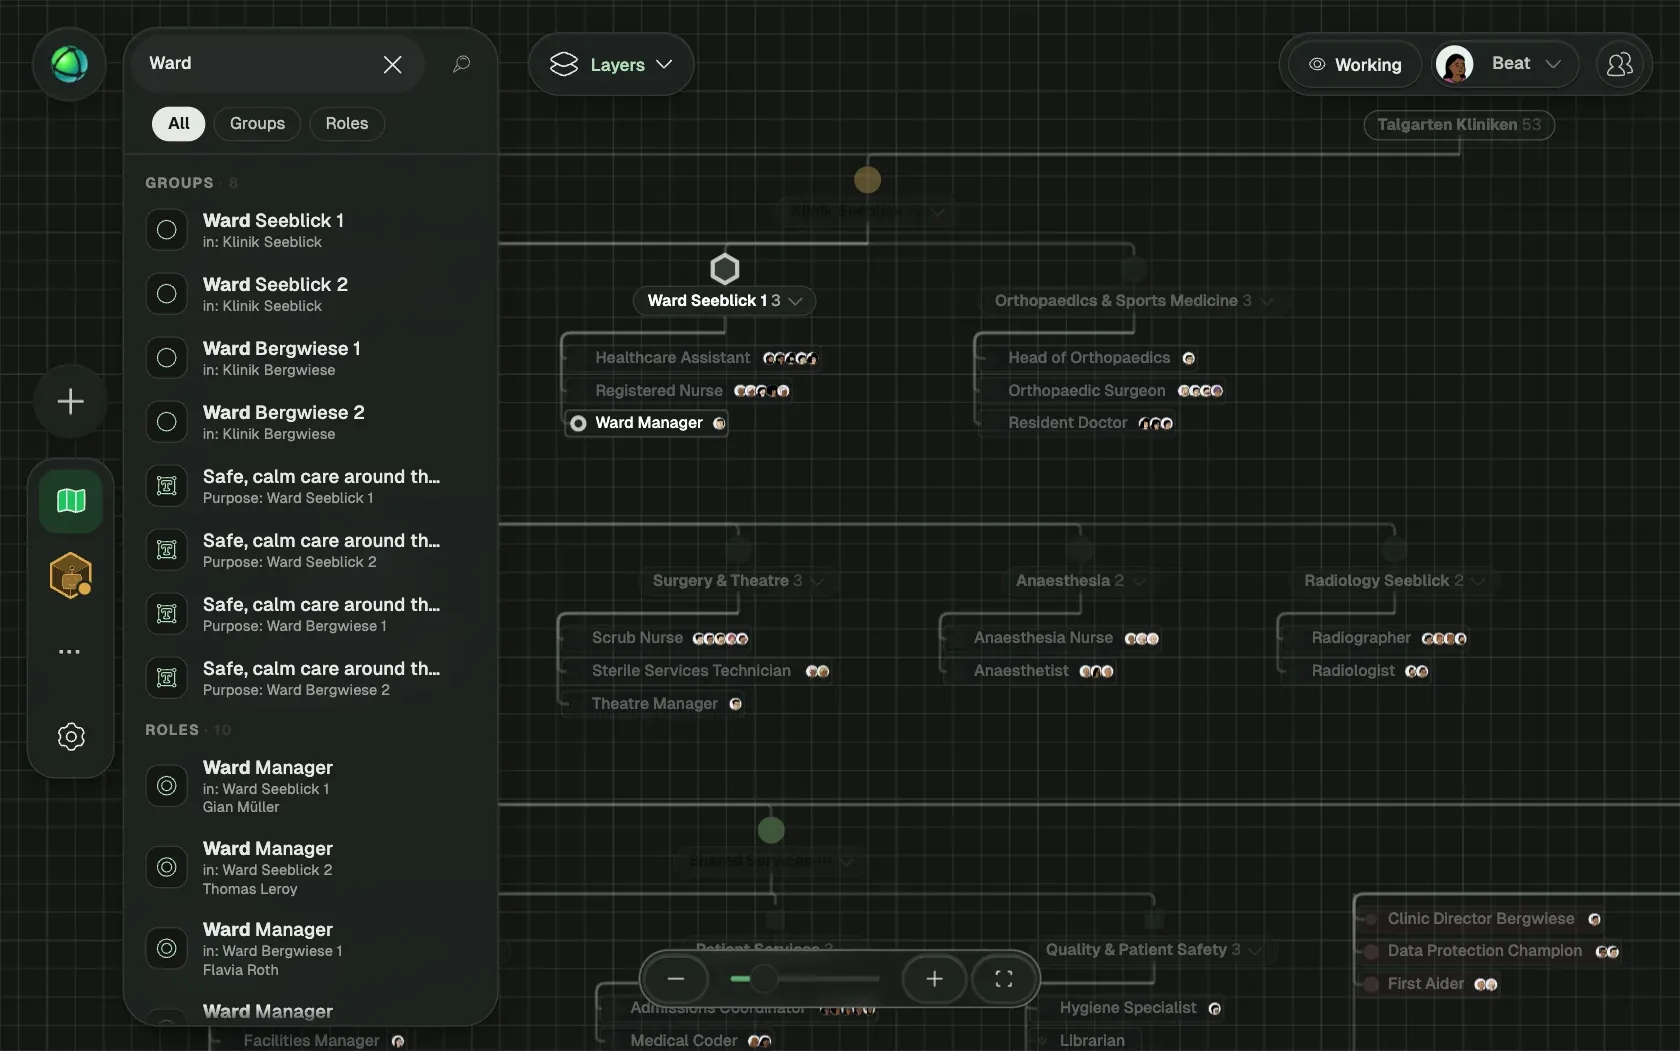The height and width of the screenshot is (1051, 1680).
Task: Select Ward Manager role of Flavia Roth
Action: (310, 948)
